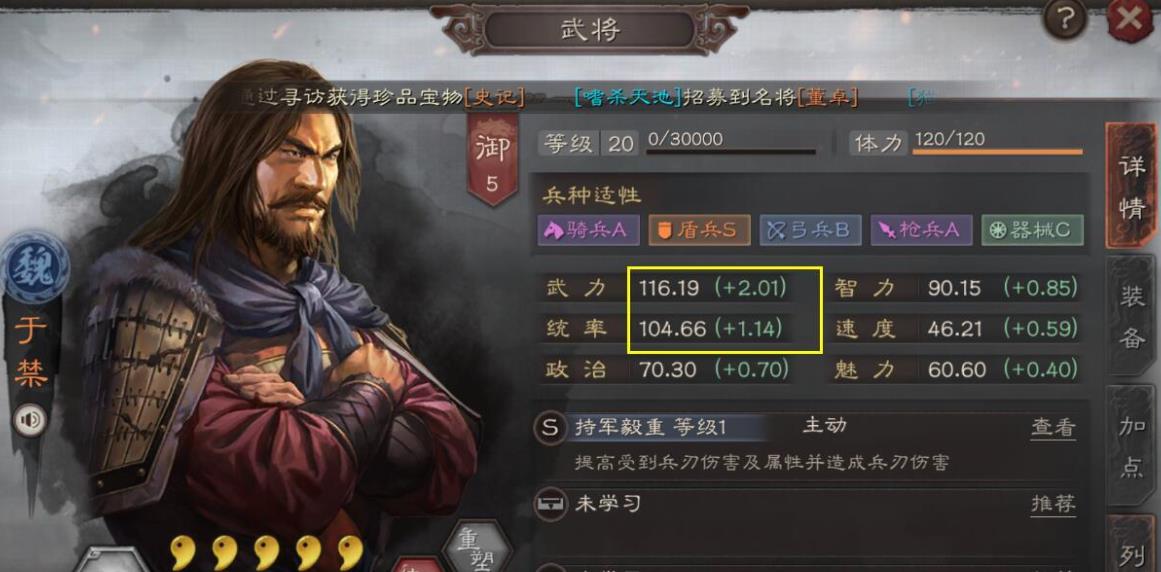
Task: Click the empty 未学习 skill slot icon
Action: pos(549,505)
